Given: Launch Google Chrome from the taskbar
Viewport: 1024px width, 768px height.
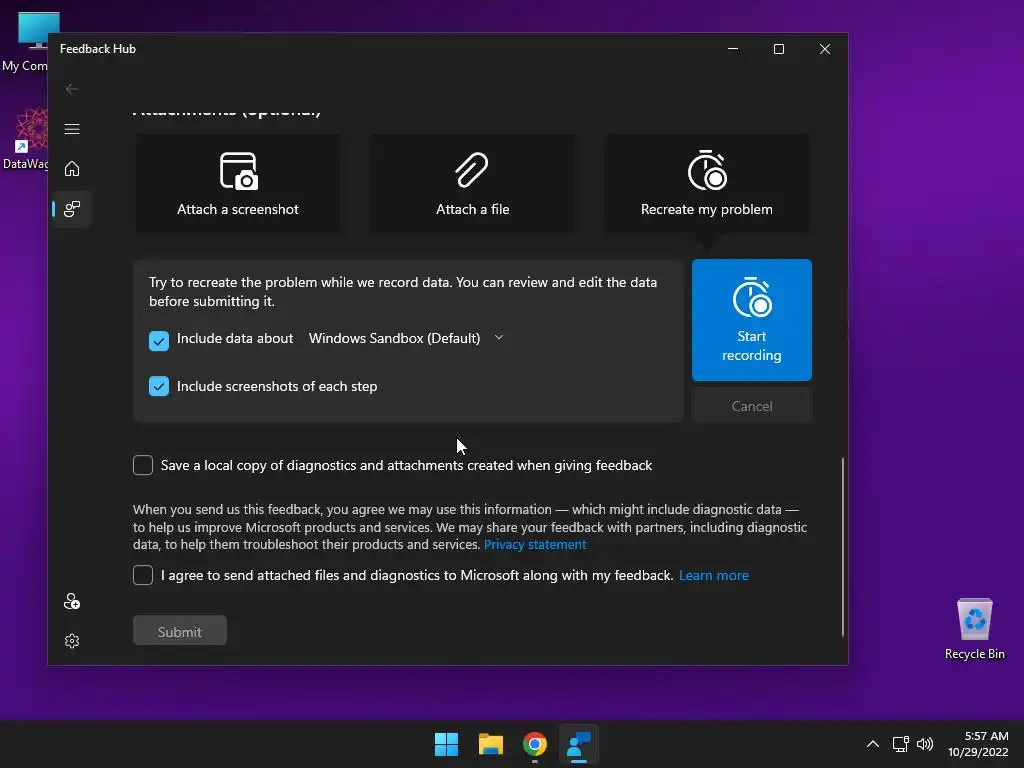Looking at the screenshot, I should tap(535, 744).
